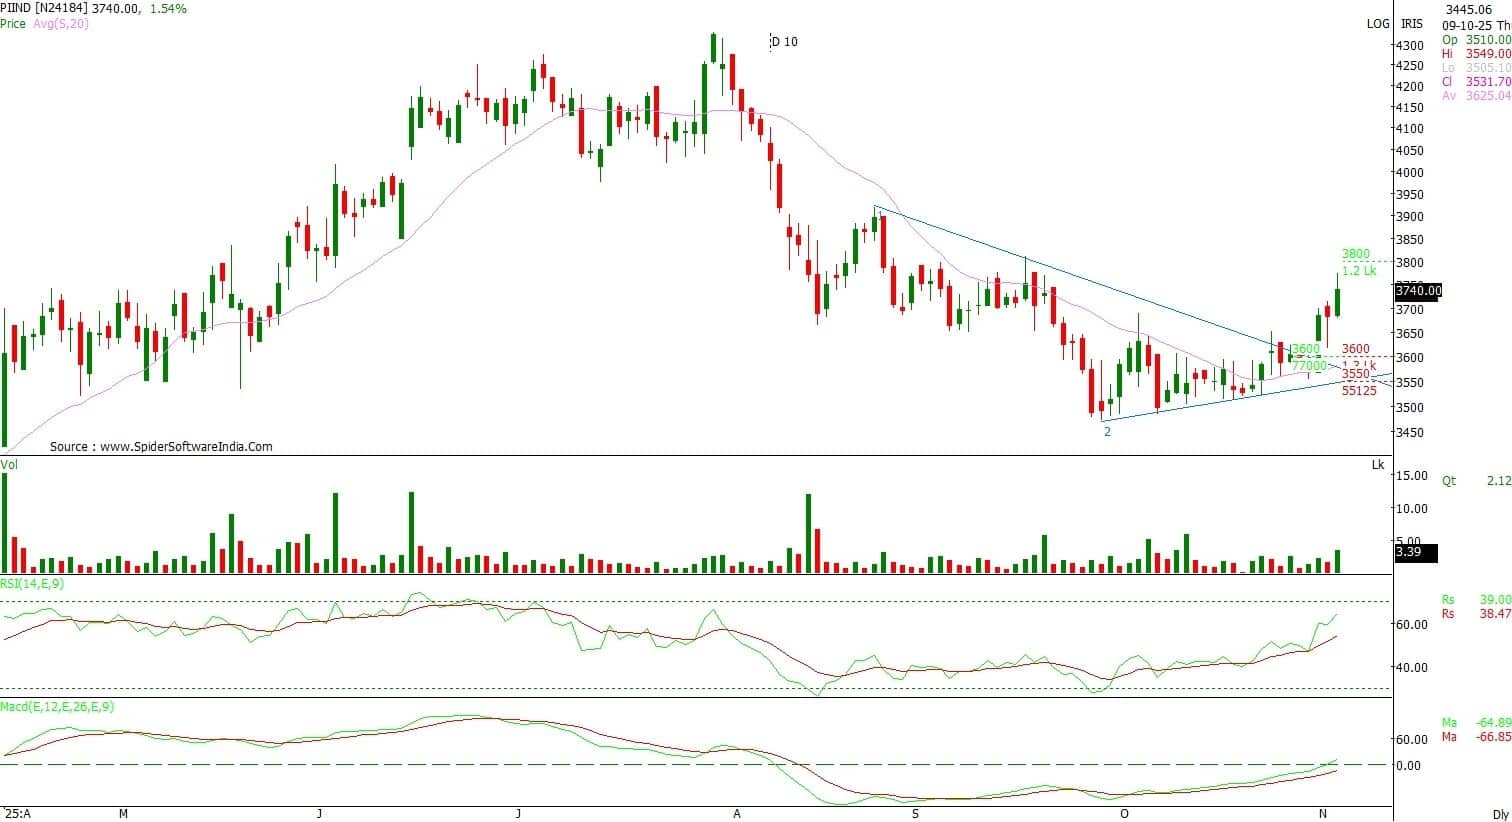Click the red 55125 open interest label
1512x822 pixels.
[x=1359, y=391]
